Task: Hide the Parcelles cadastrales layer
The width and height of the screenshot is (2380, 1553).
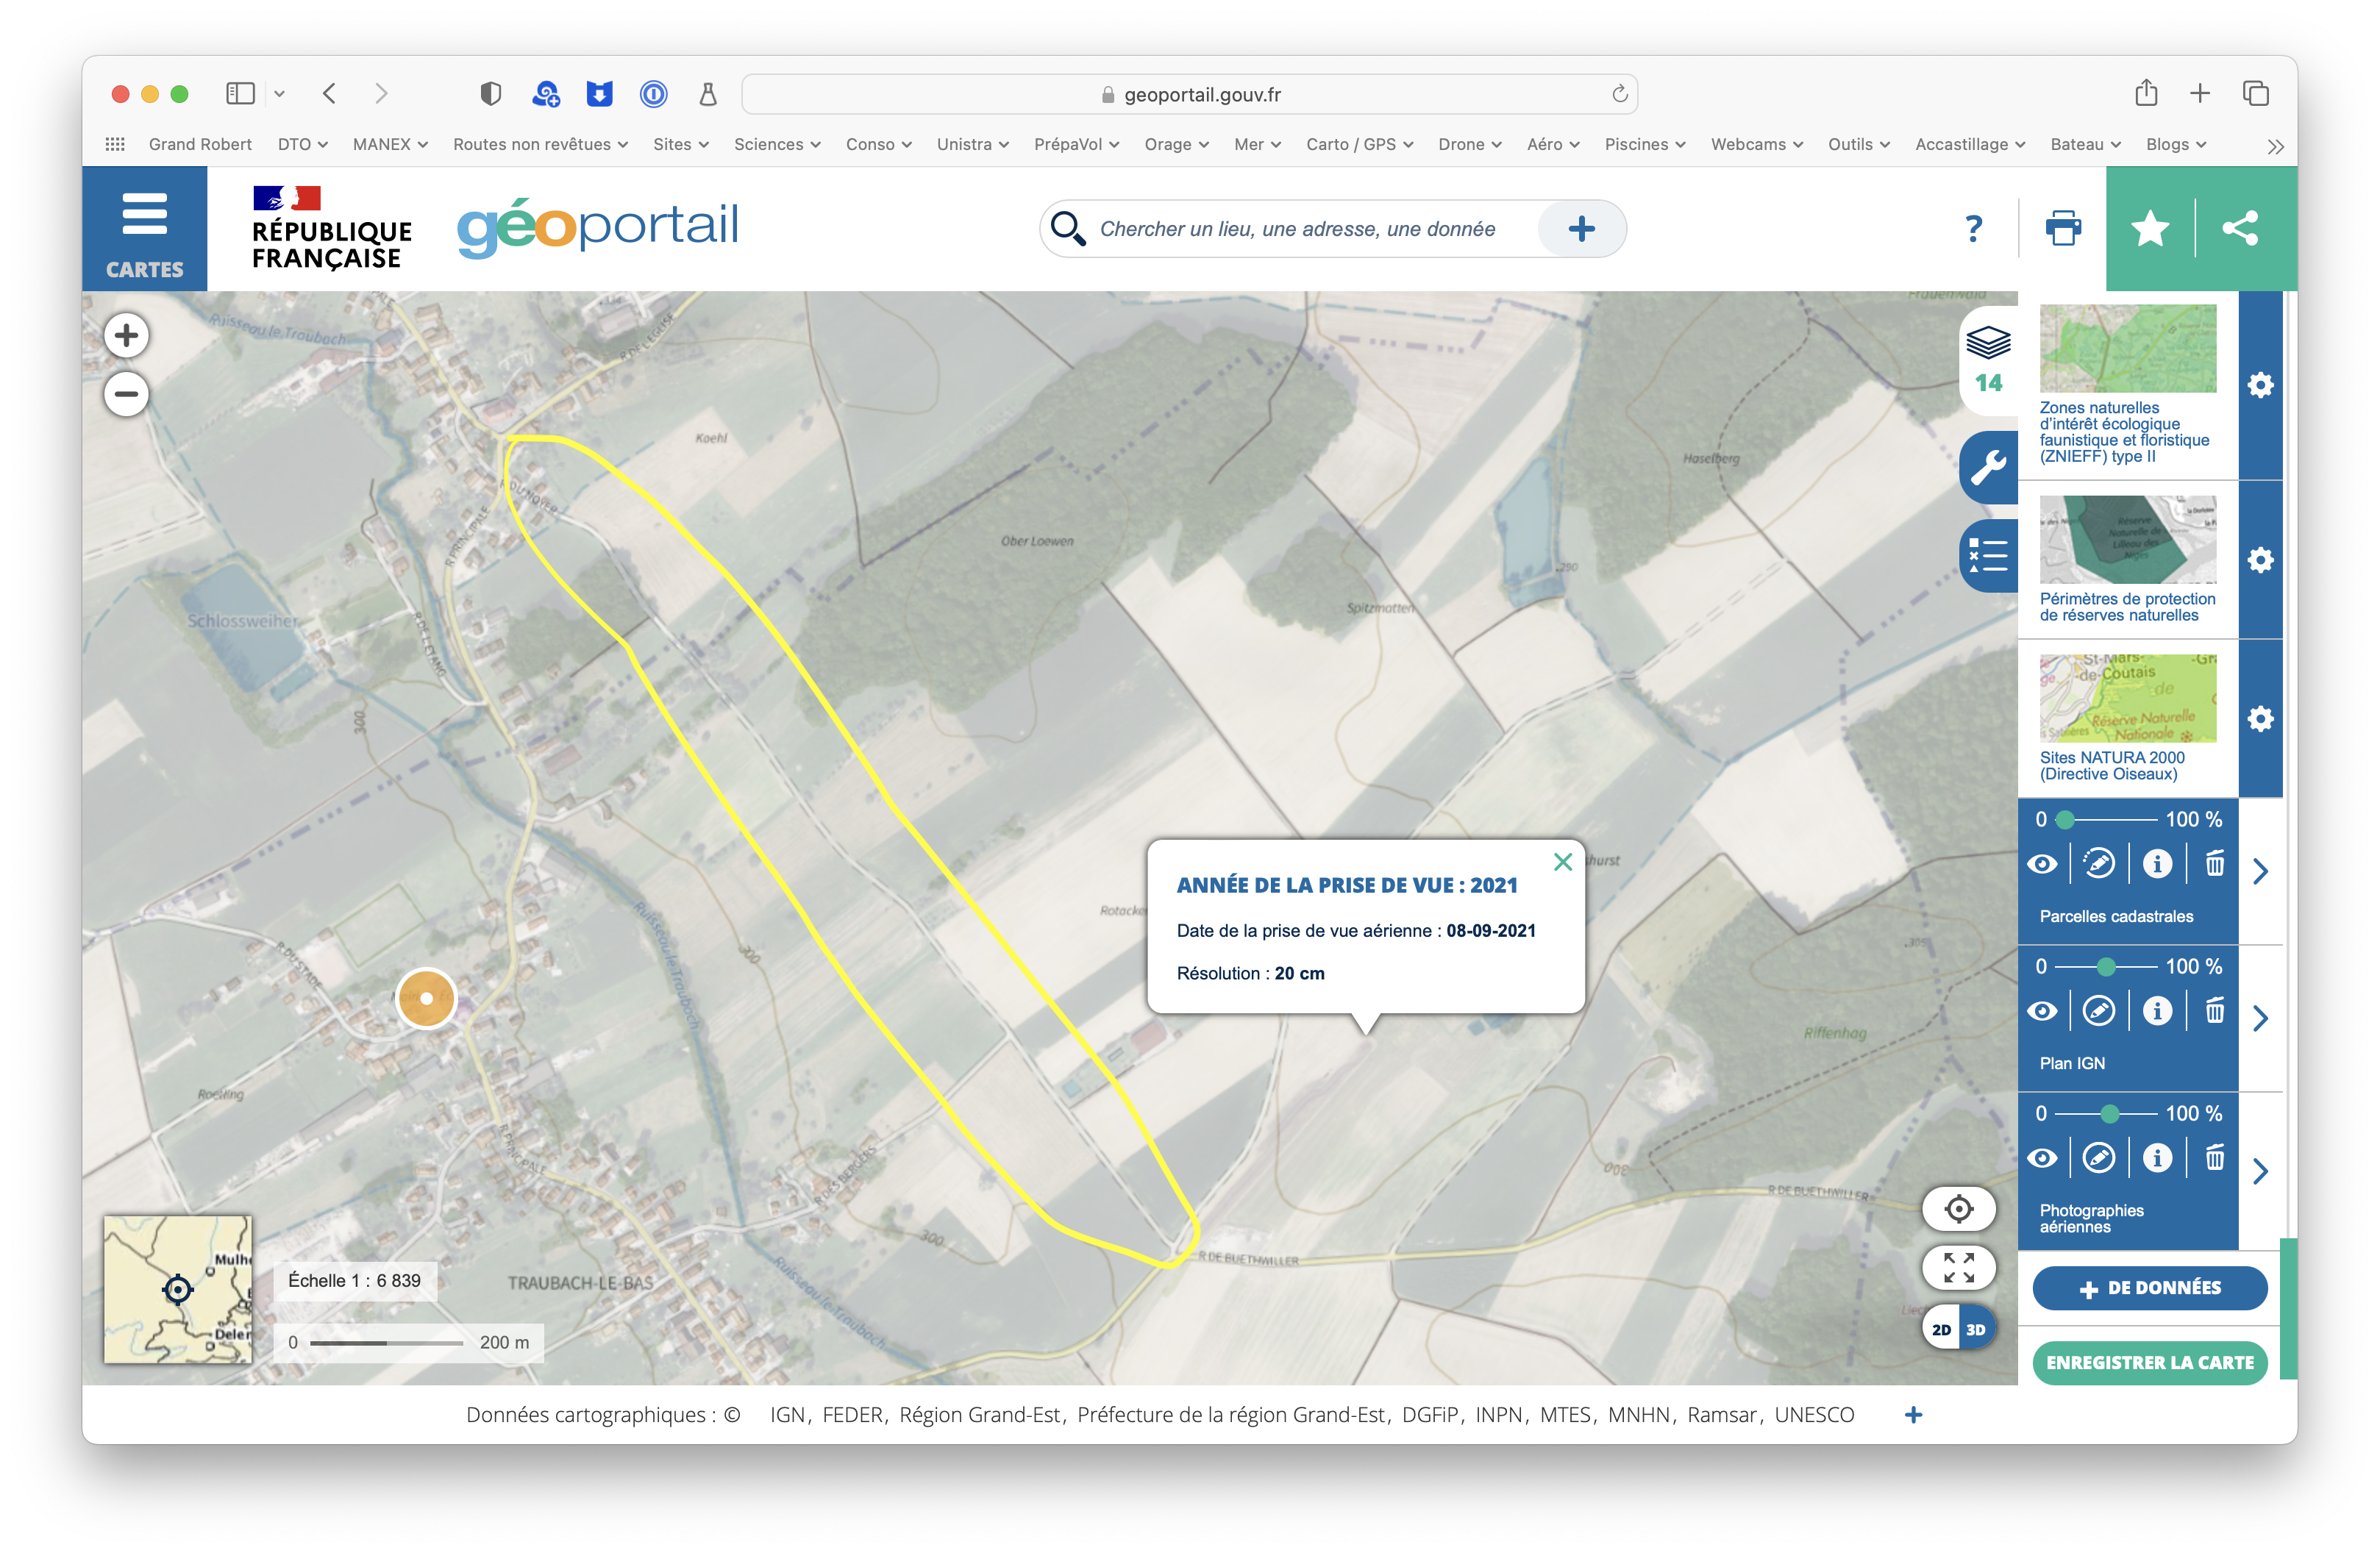Action: point(2042,864)
